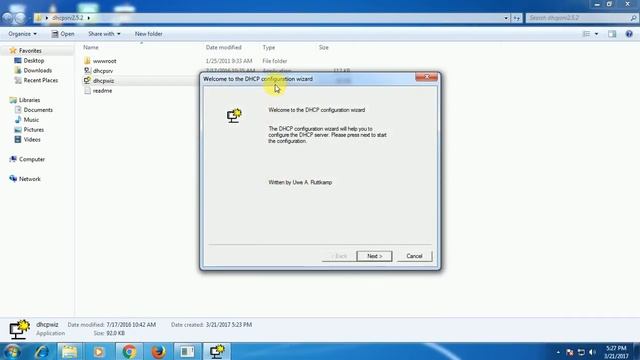Screen dimensions: 640x360
Task: Click the Forward navigation arrow
Action: [20, 18]
